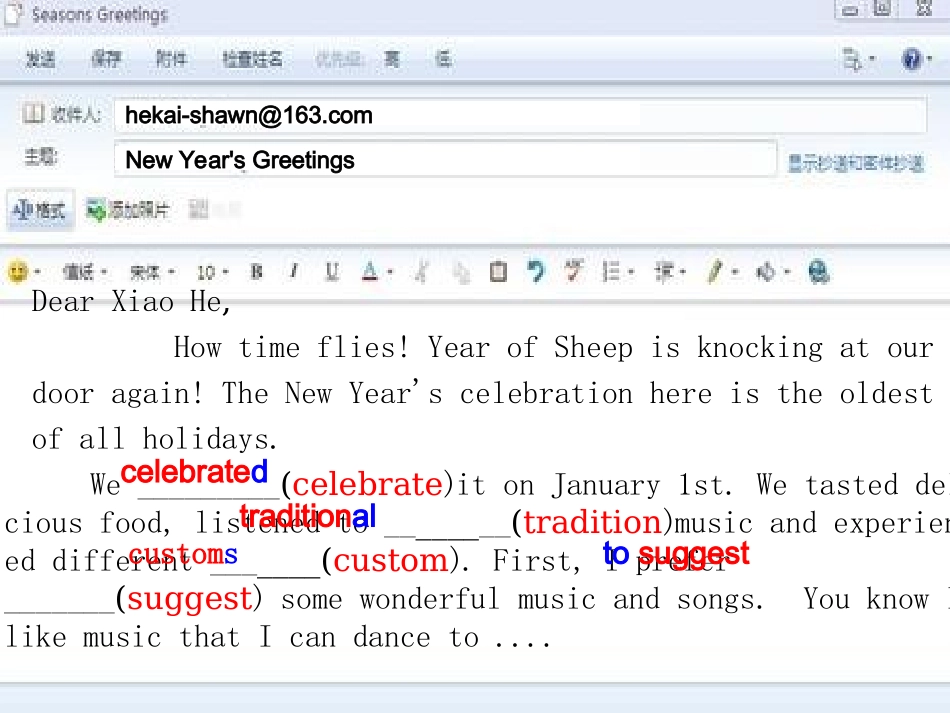Open the Seasons Greetings window document icon

[13, 13]
